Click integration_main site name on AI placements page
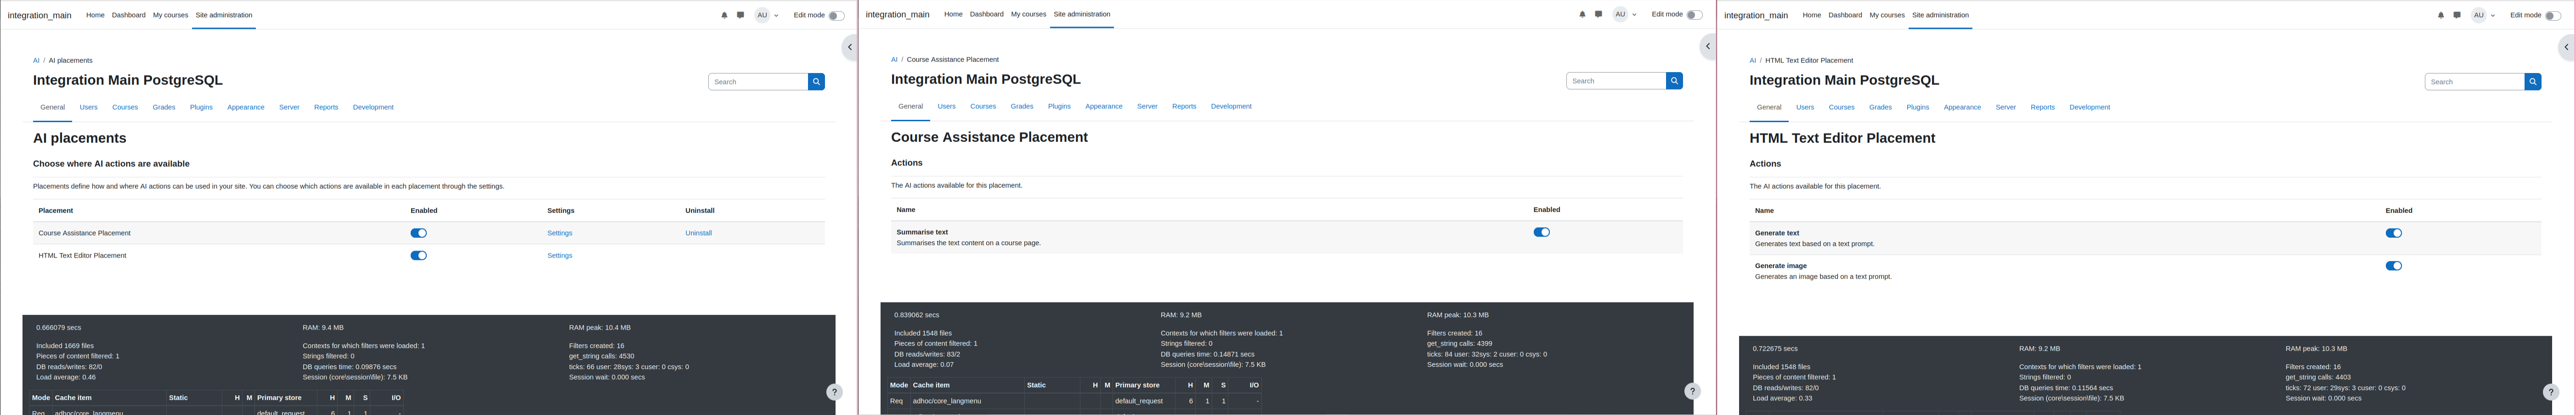Screen dimensions: 2576x415 click(x=40, y=16)
